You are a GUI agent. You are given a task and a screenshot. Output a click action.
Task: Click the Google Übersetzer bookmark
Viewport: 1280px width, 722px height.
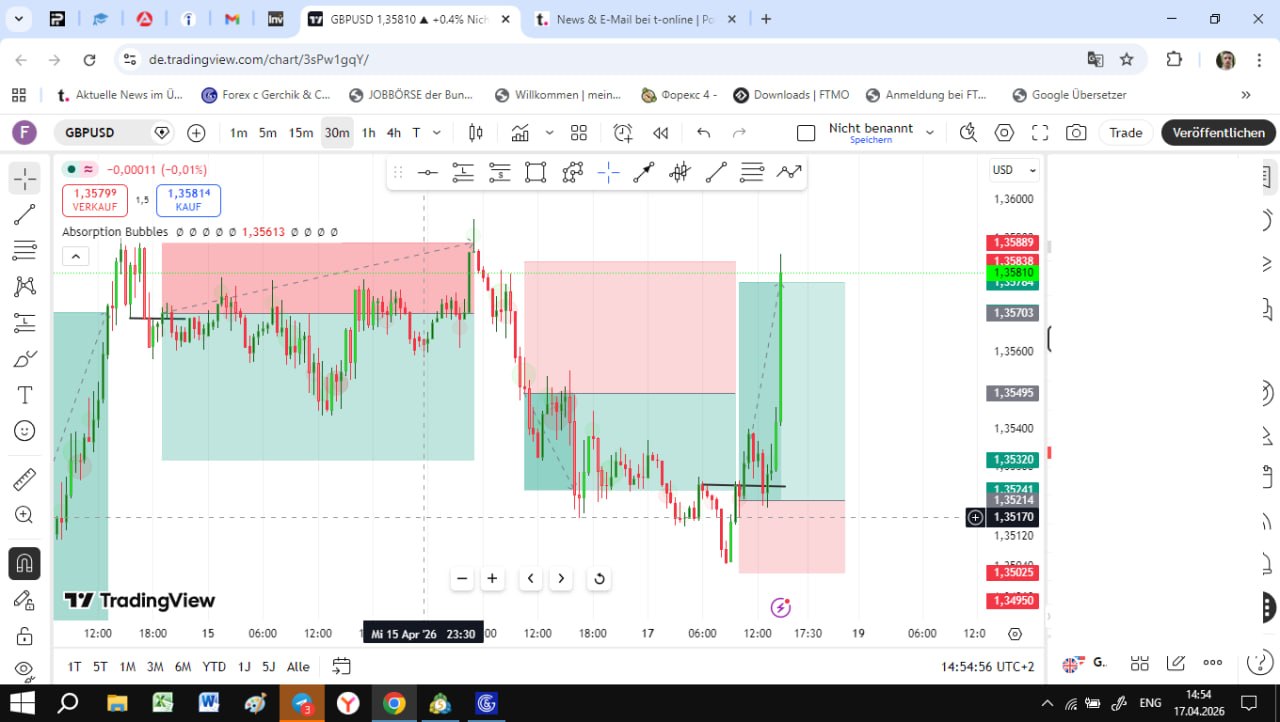[1069, 95]
